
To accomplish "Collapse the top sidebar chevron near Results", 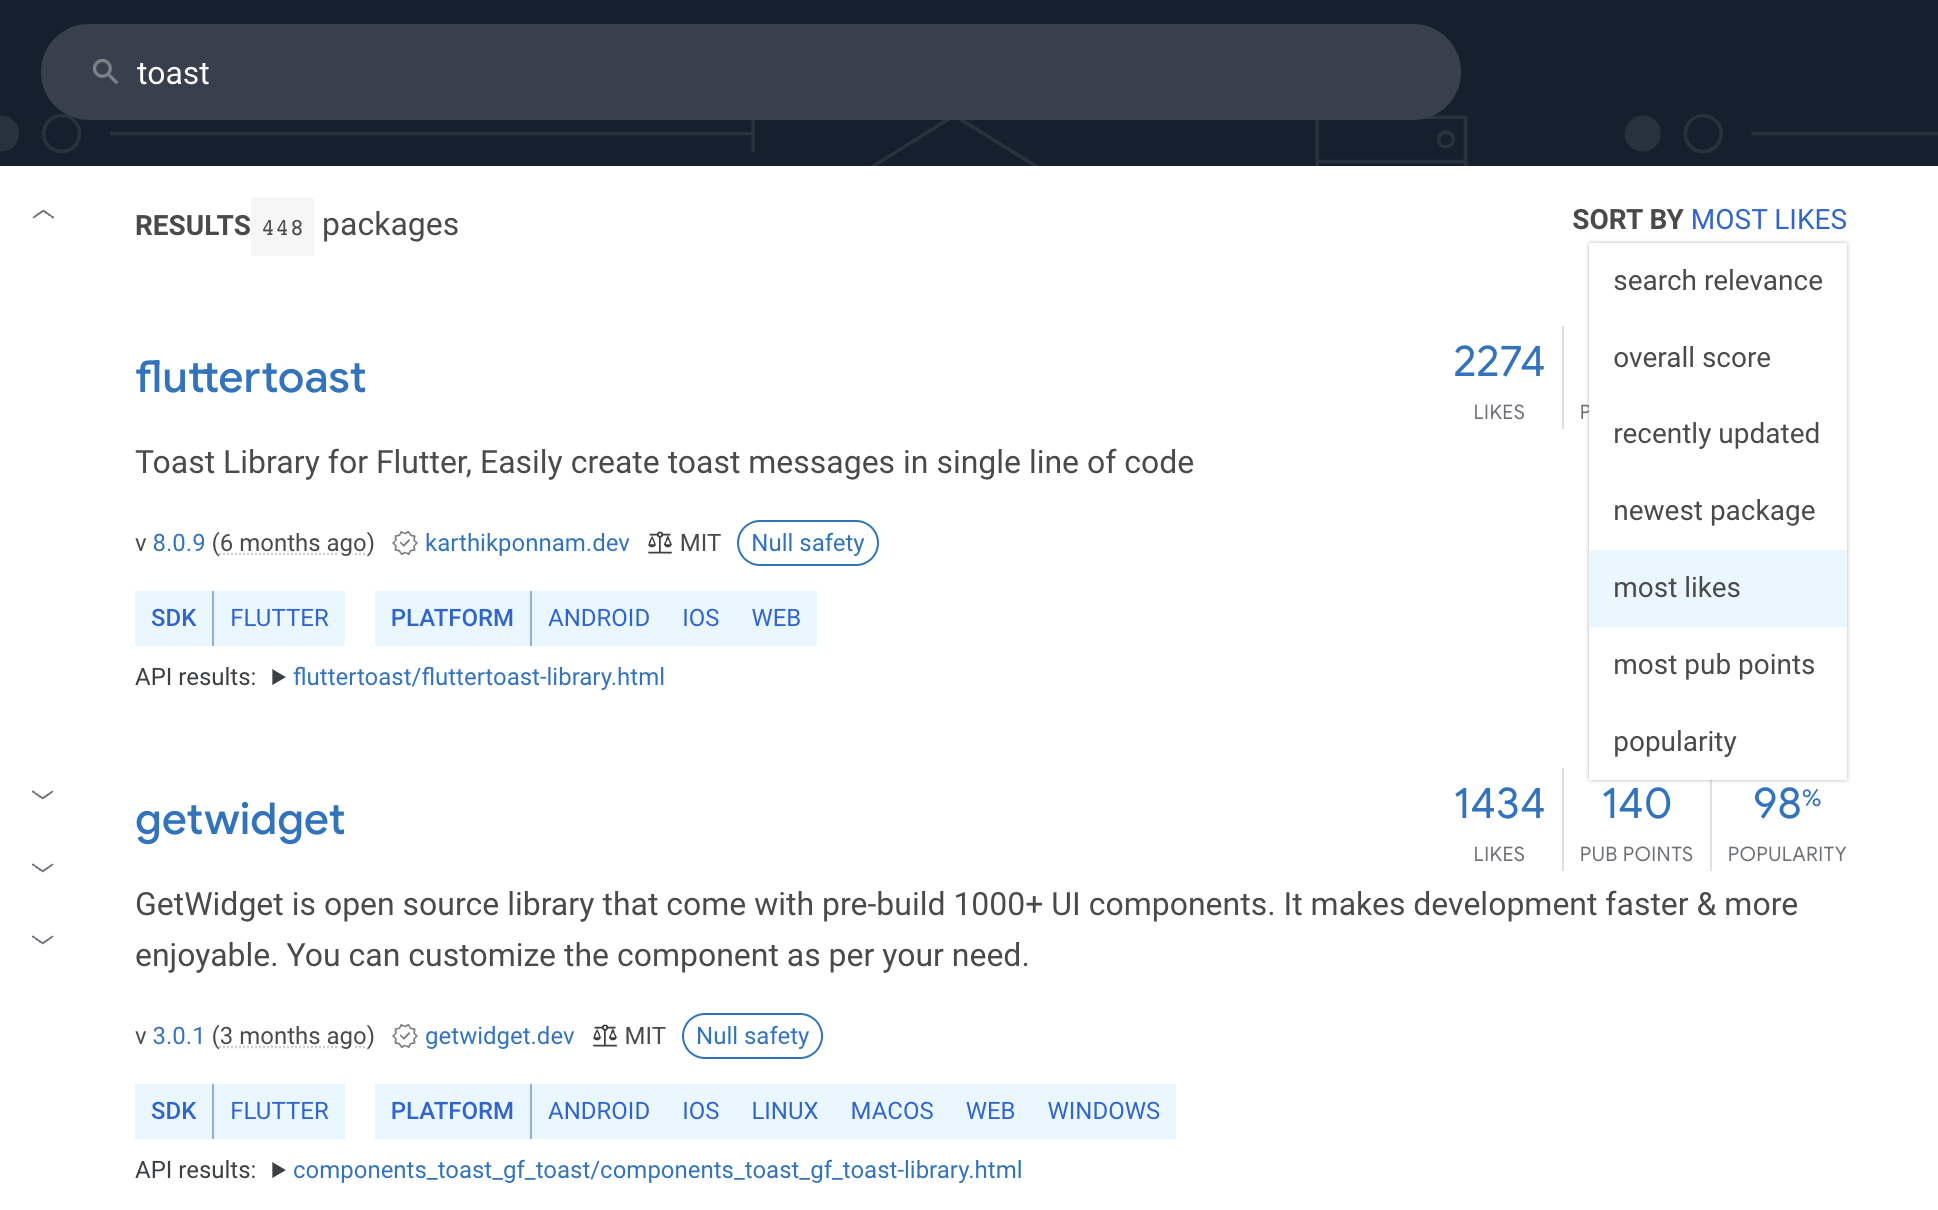I will pos(43,215).
